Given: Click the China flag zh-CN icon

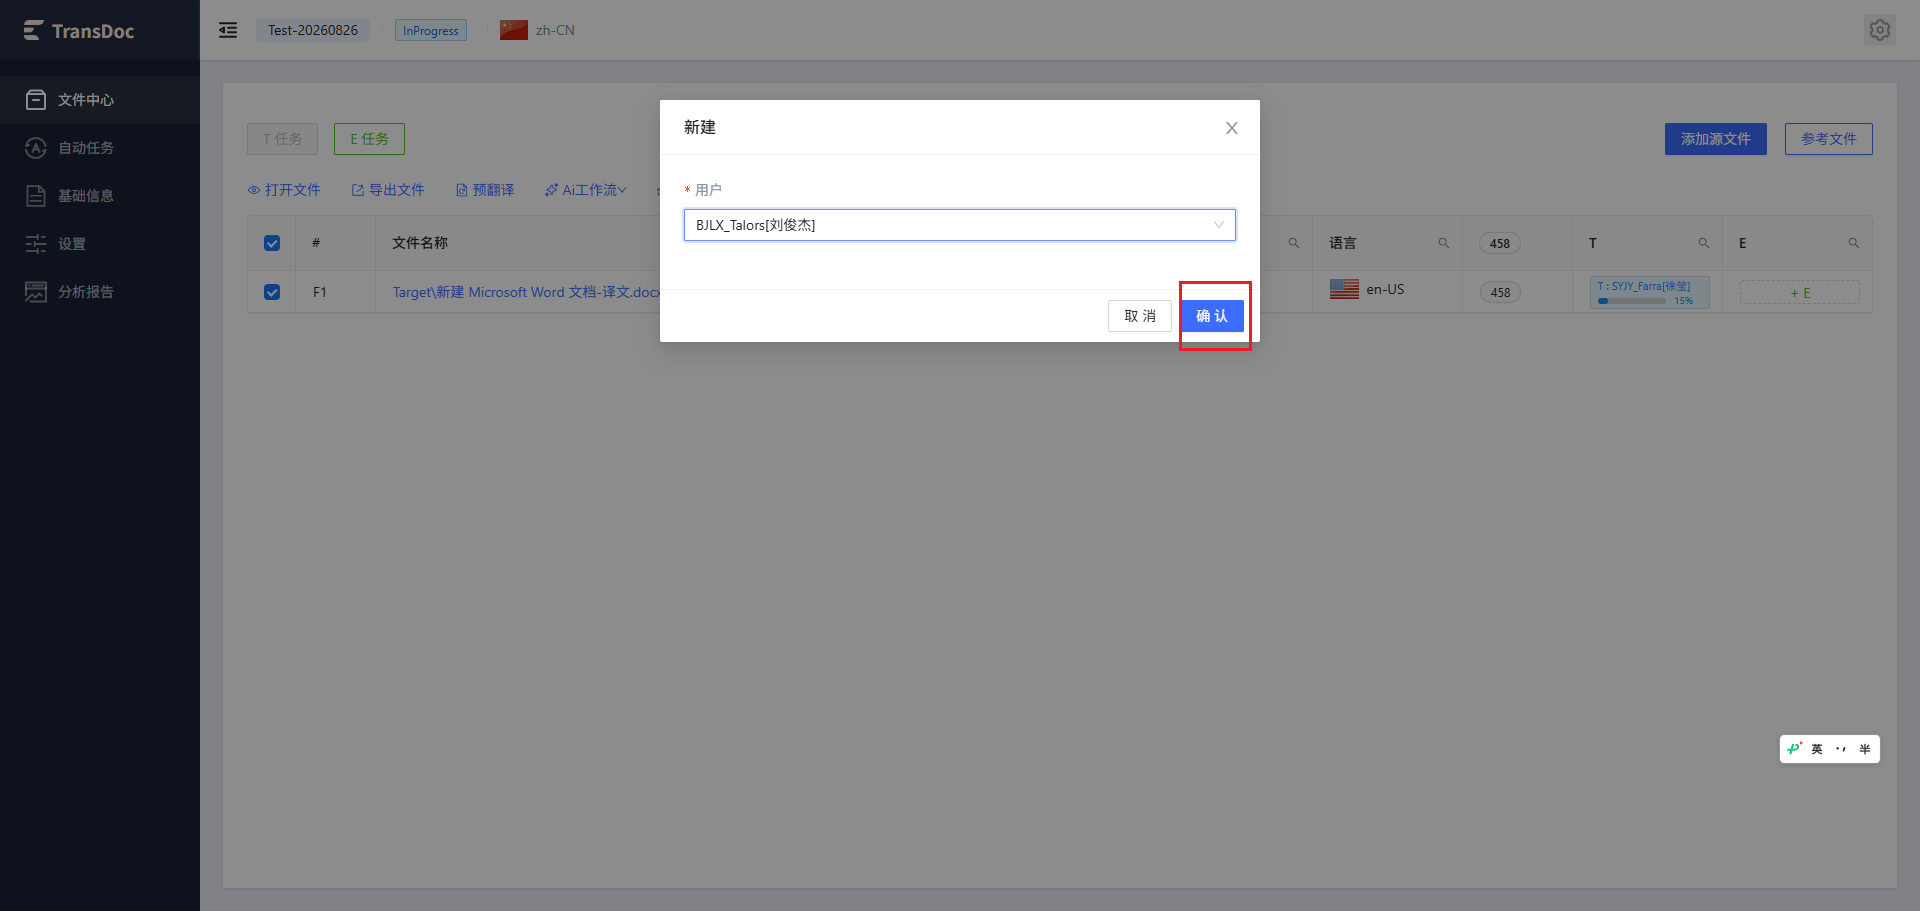Looking at the screenshot, I should click(514, 30).
